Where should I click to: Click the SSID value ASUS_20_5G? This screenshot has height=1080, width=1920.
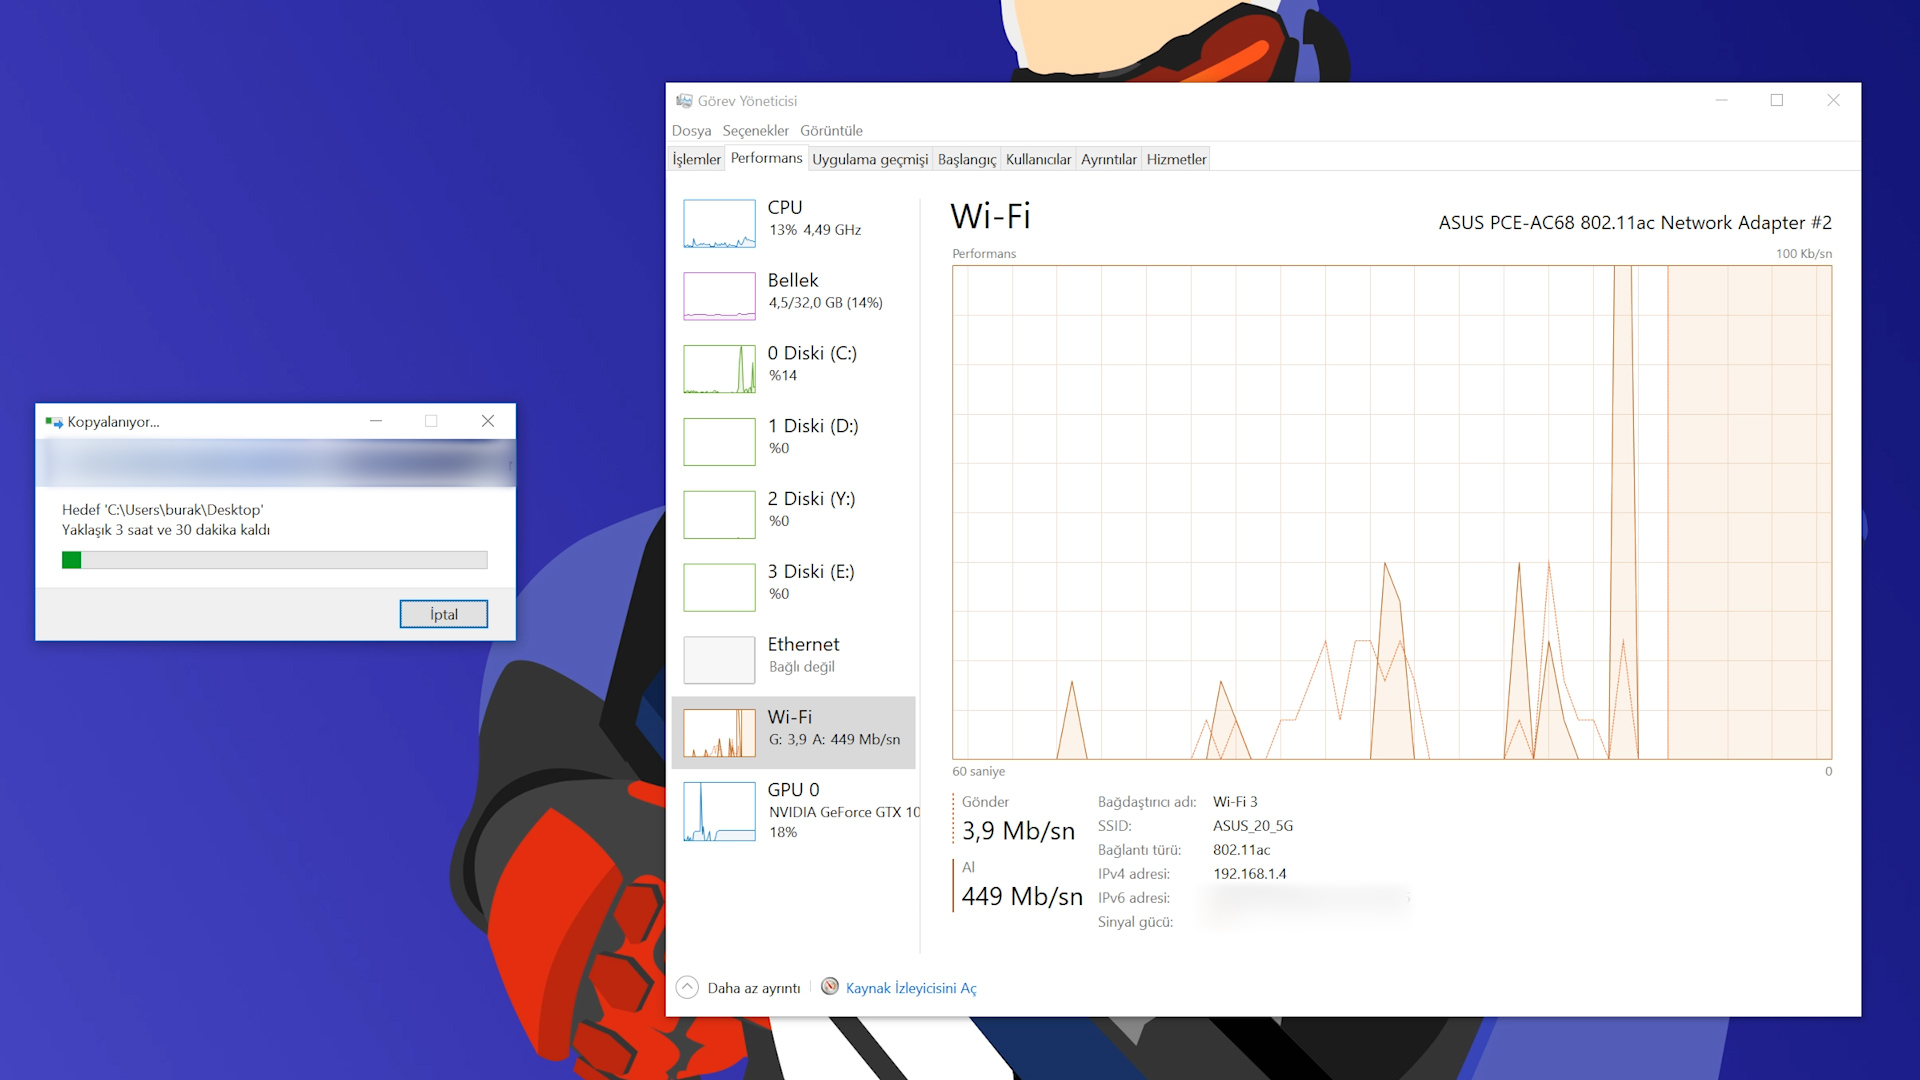tap(1253, 826)
